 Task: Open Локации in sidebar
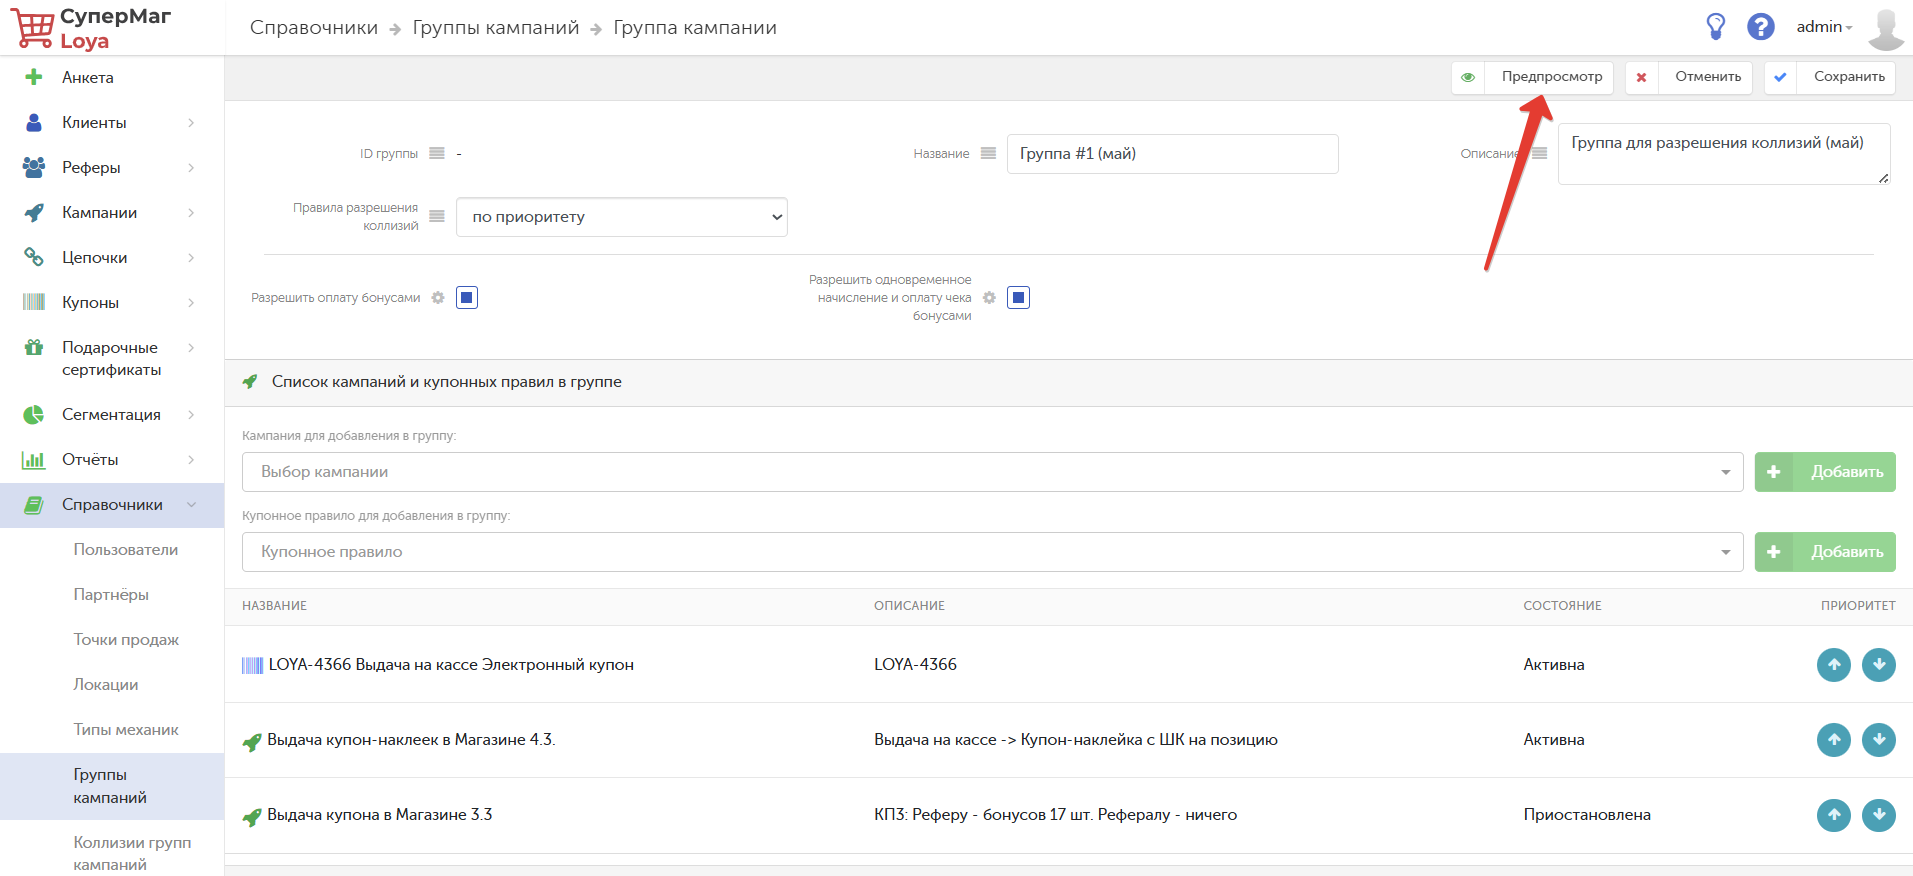click(106, 685)
